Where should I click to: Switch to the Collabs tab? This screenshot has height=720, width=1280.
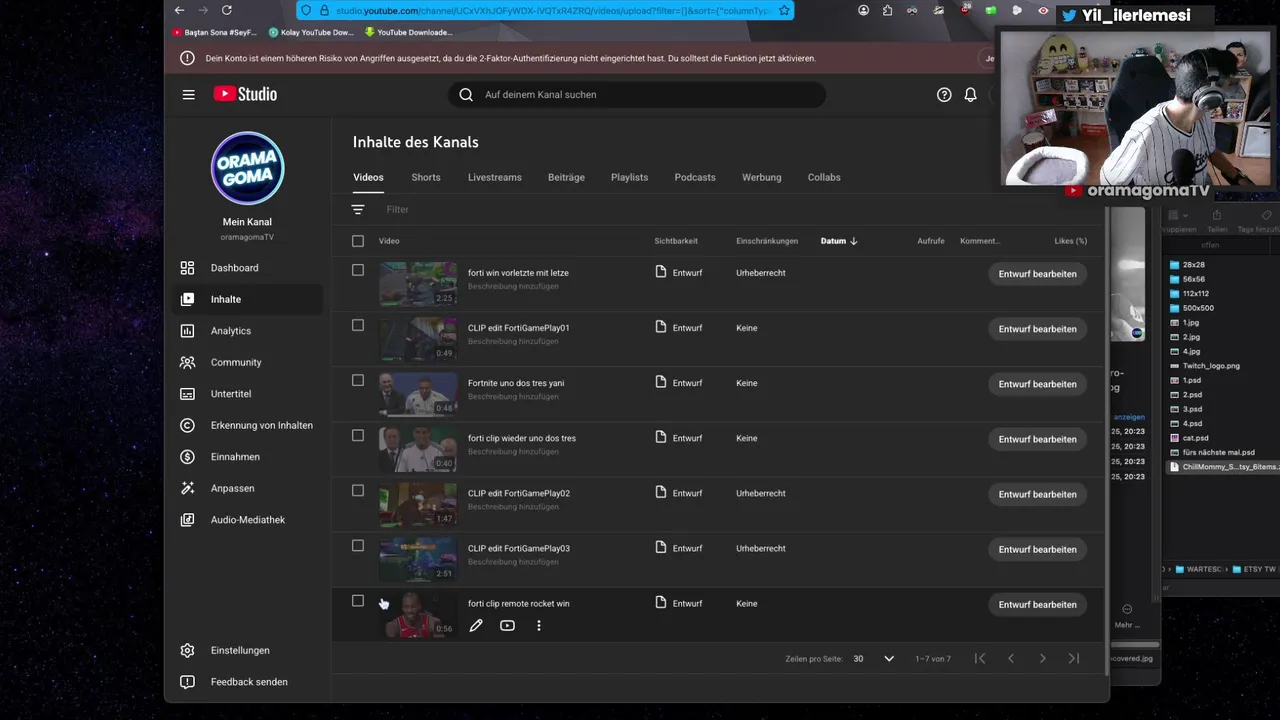[x=824, y=177]
